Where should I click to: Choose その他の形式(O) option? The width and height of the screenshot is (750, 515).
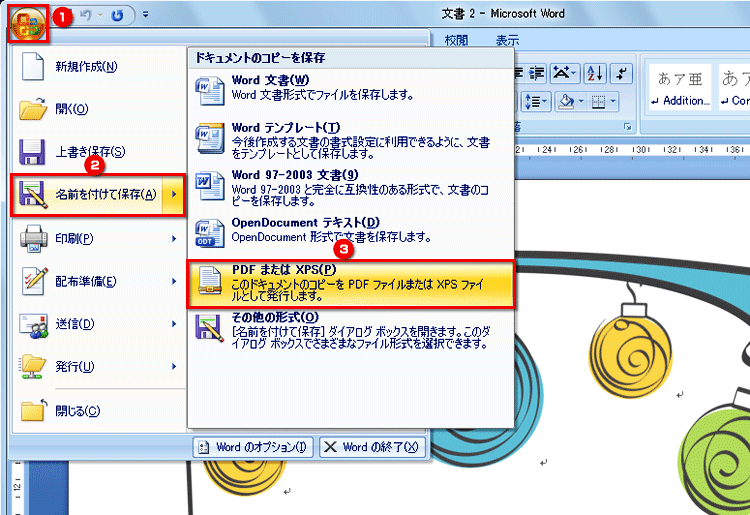click(351, 330)
